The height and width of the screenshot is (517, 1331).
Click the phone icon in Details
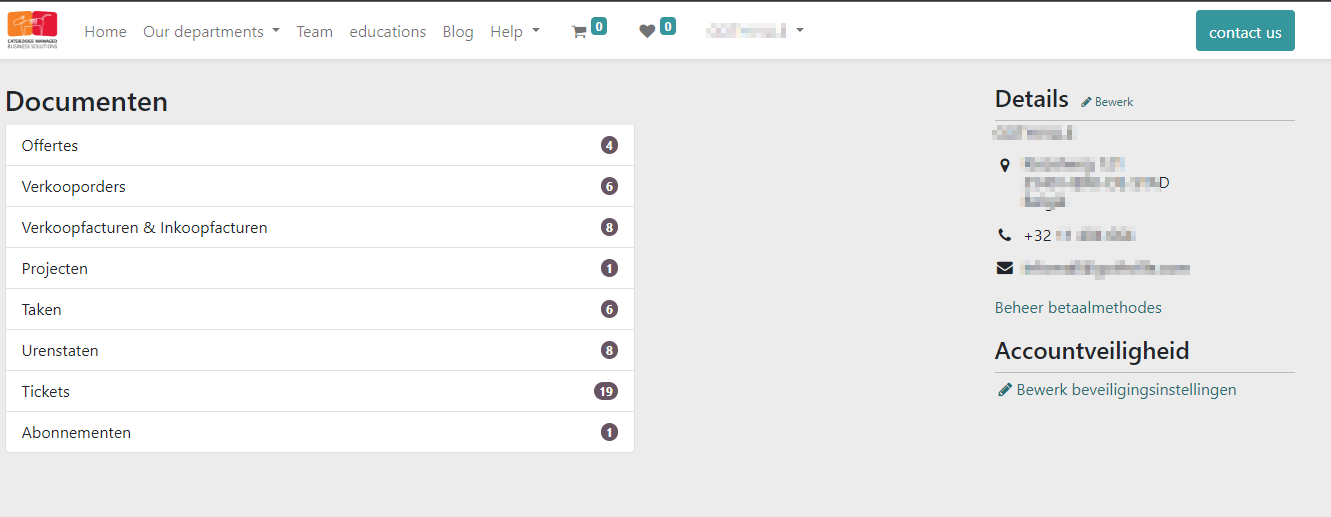[x=1005, y=236]
